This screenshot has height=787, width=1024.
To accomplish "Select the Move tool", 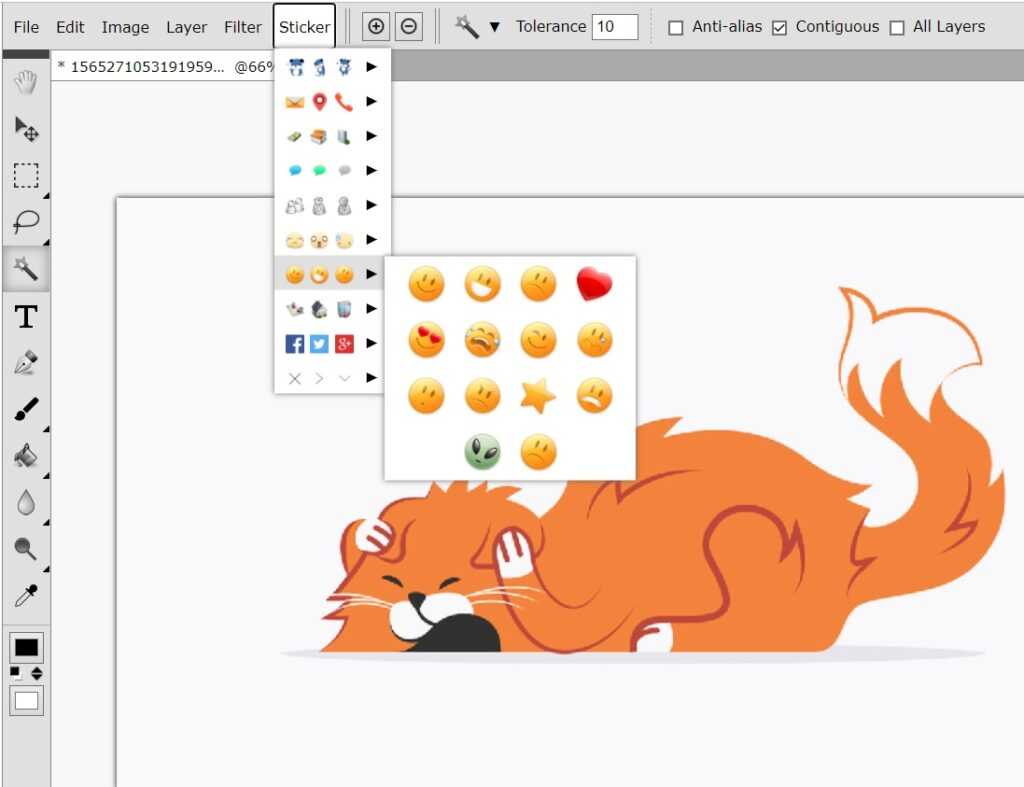I will coord(26,128).
